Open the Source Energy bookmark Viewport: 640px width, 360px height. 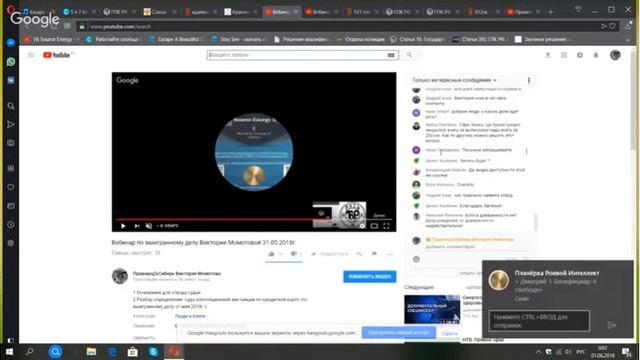pyautogui.click(x=51, y=40)
